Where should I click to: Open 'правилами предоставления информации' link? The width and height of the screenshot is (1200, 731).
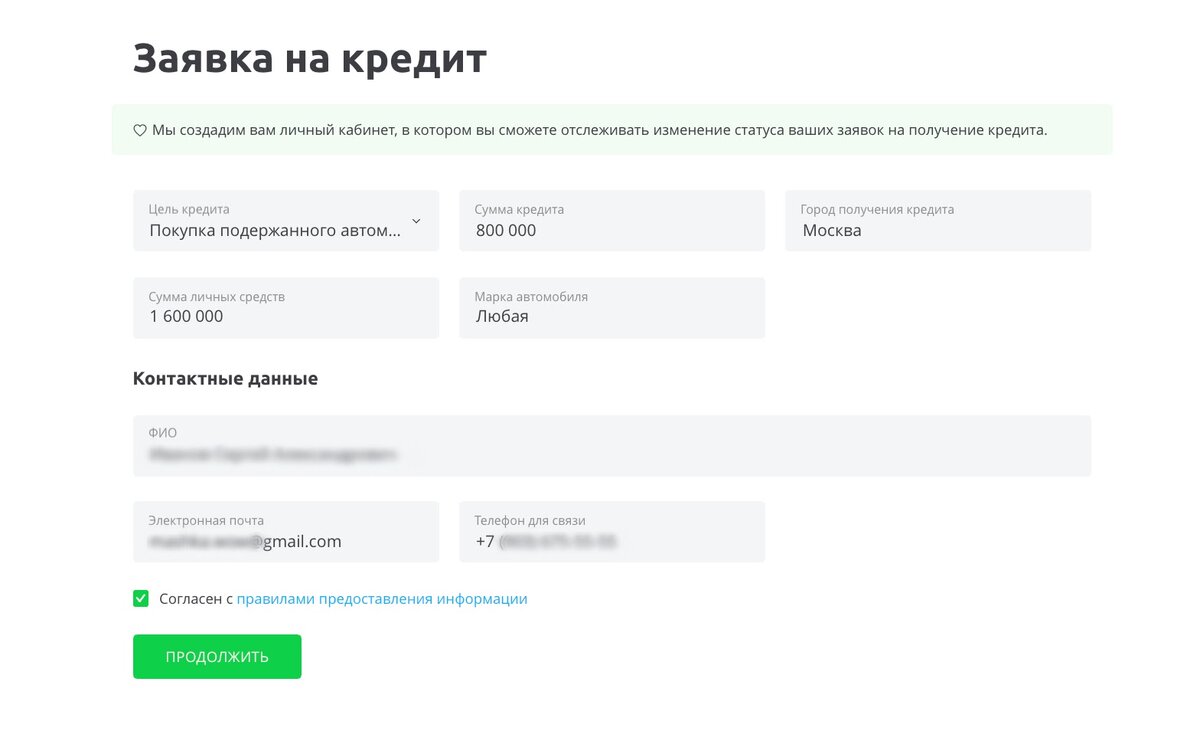pyautogui.click(x=381, y=598)
